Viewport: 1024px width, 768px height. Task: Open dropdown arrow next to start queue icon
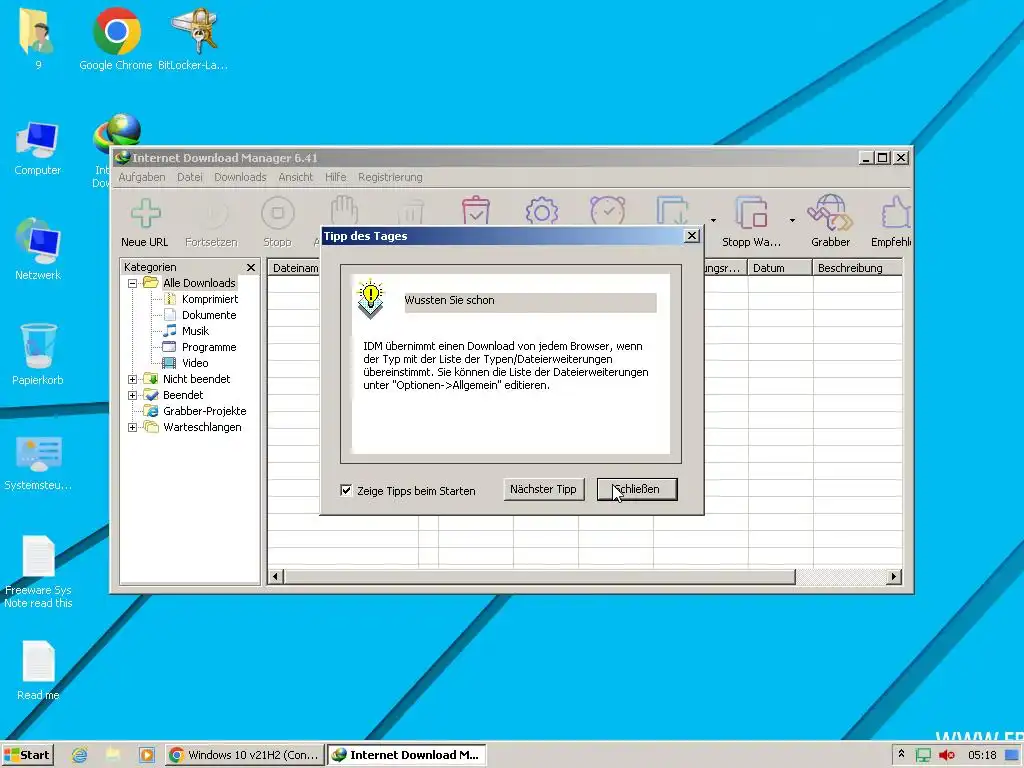(713, 220)
